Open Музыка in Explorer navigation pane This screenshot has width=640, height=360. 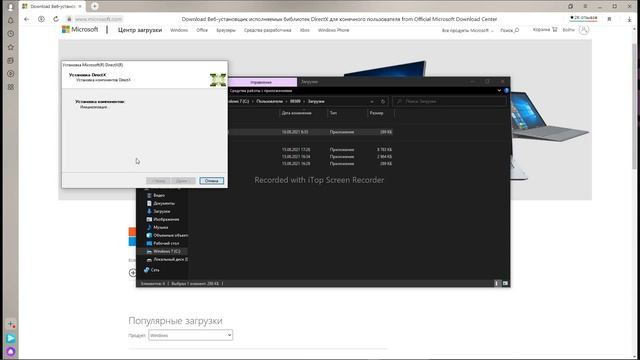[x=160, y=227]
